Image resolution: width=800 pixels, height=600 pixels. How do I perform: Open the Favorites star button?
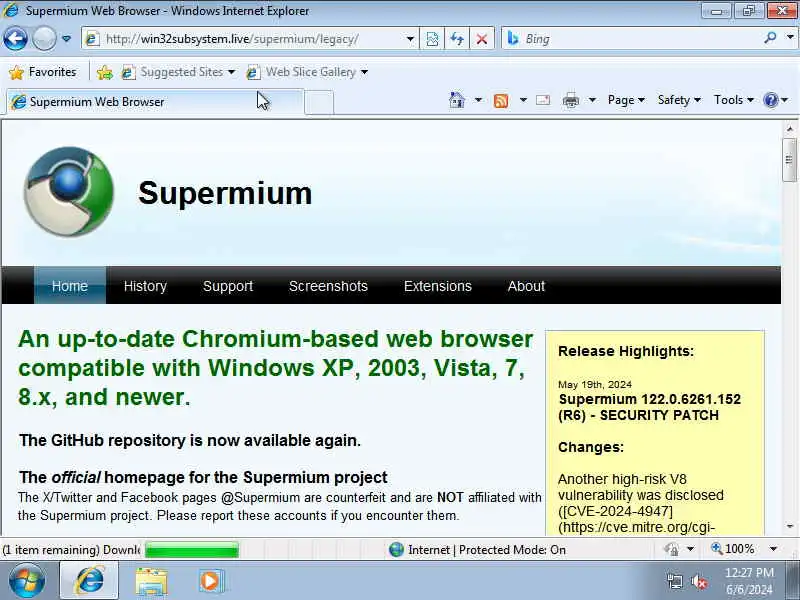pos(43,72)
